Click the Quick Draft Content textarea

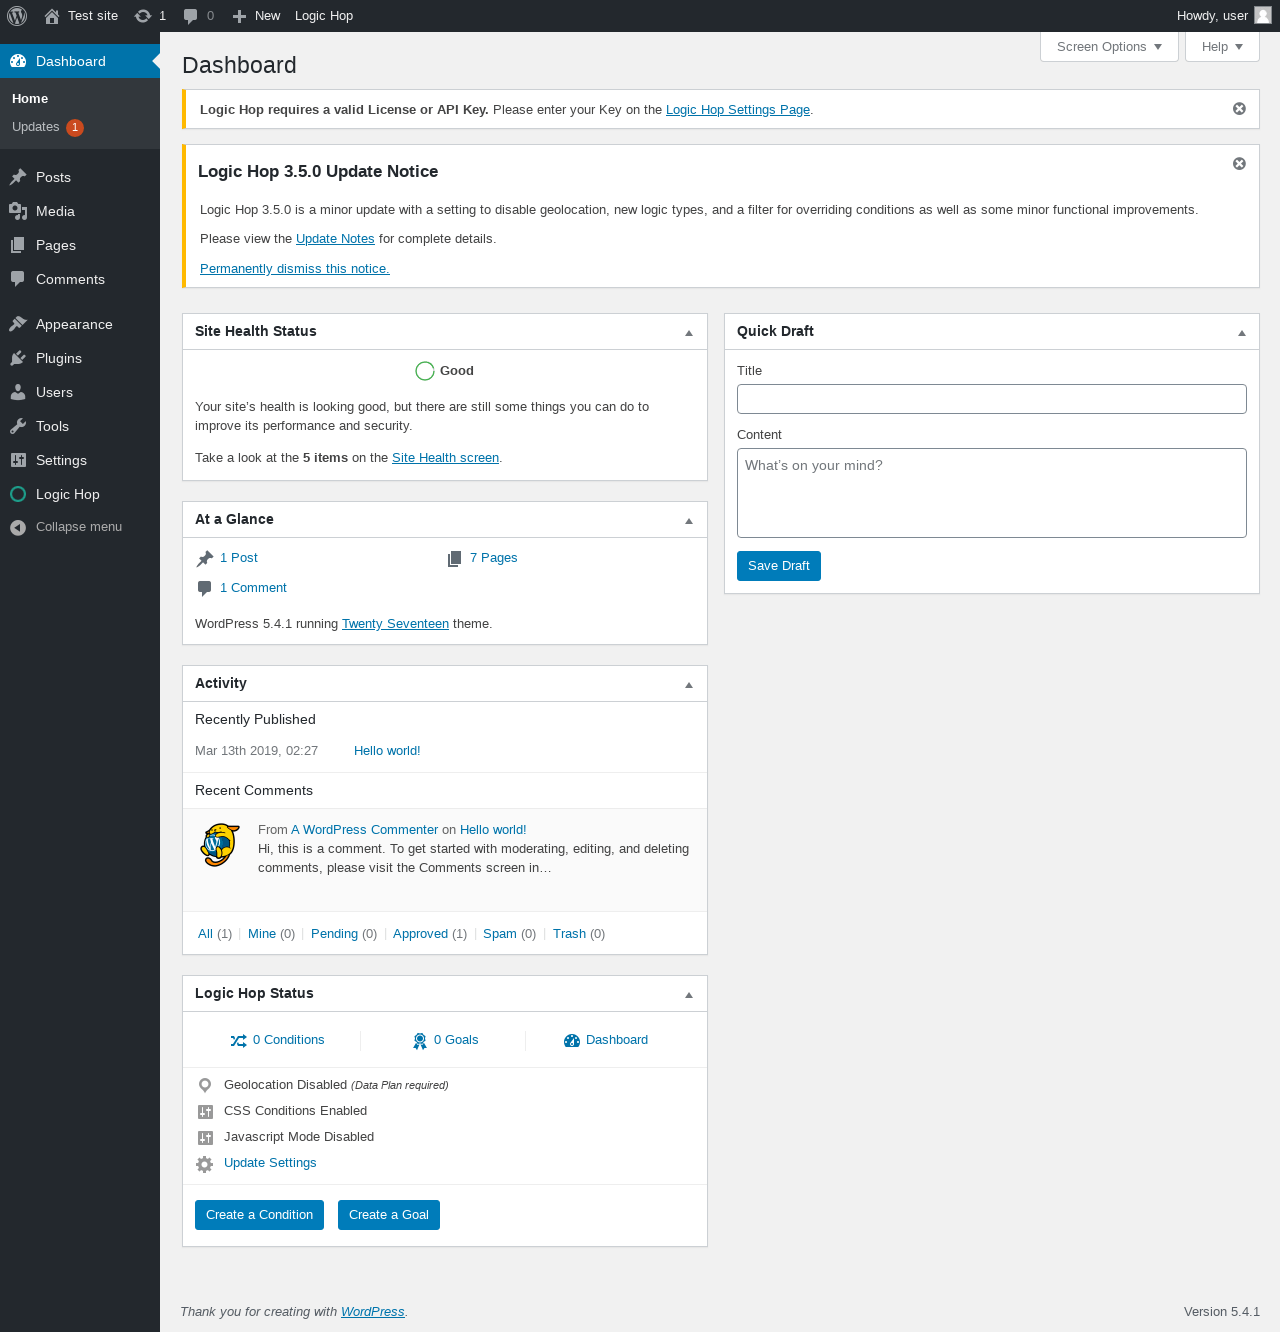point(992,493)
